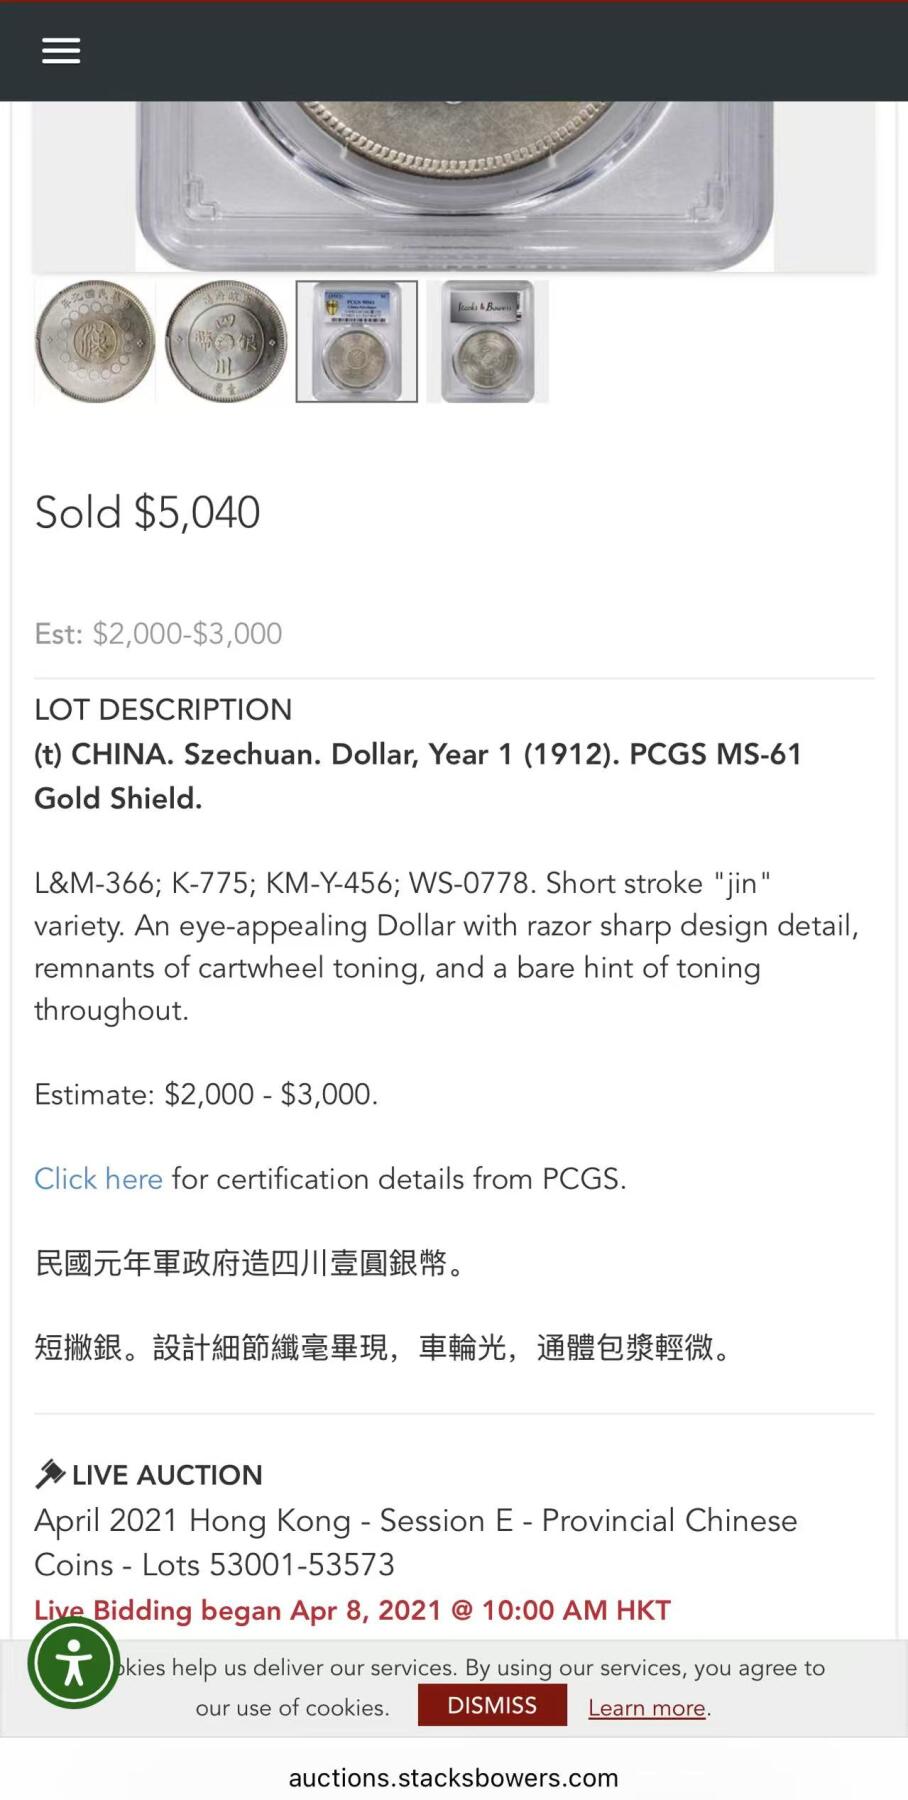Screen dimensions: 908x1800
Task: Tap the large coin slab image
Action: [454, 186]
